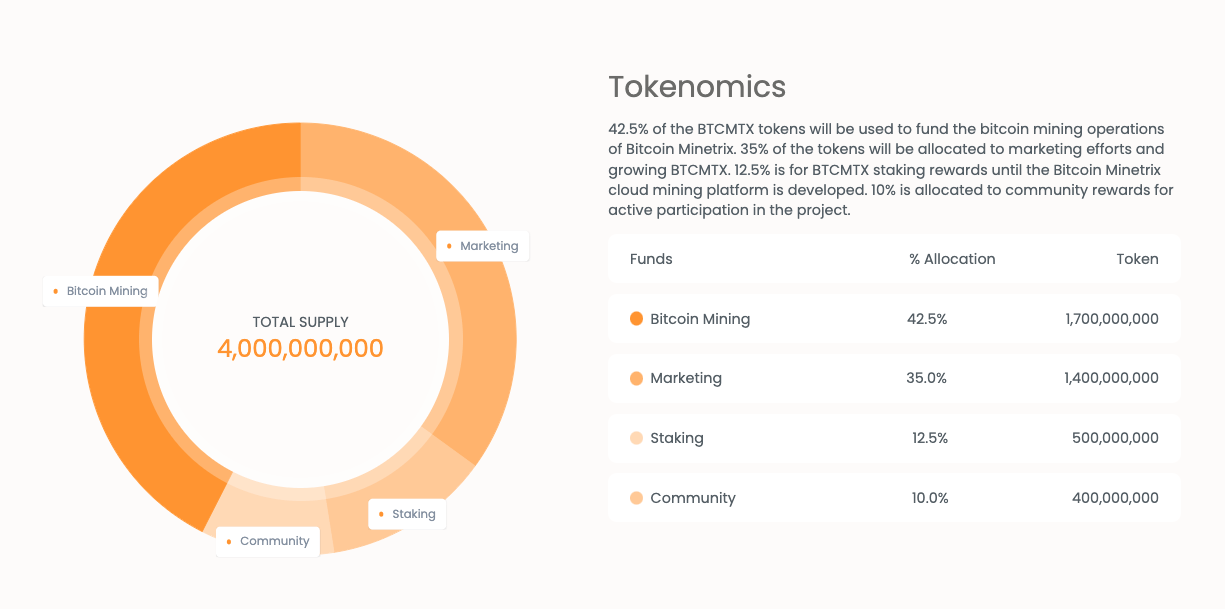This screenshot has width=1225, height=609.
Task: Select the Marketing row showing 35.0%
Action: point(894,378)
